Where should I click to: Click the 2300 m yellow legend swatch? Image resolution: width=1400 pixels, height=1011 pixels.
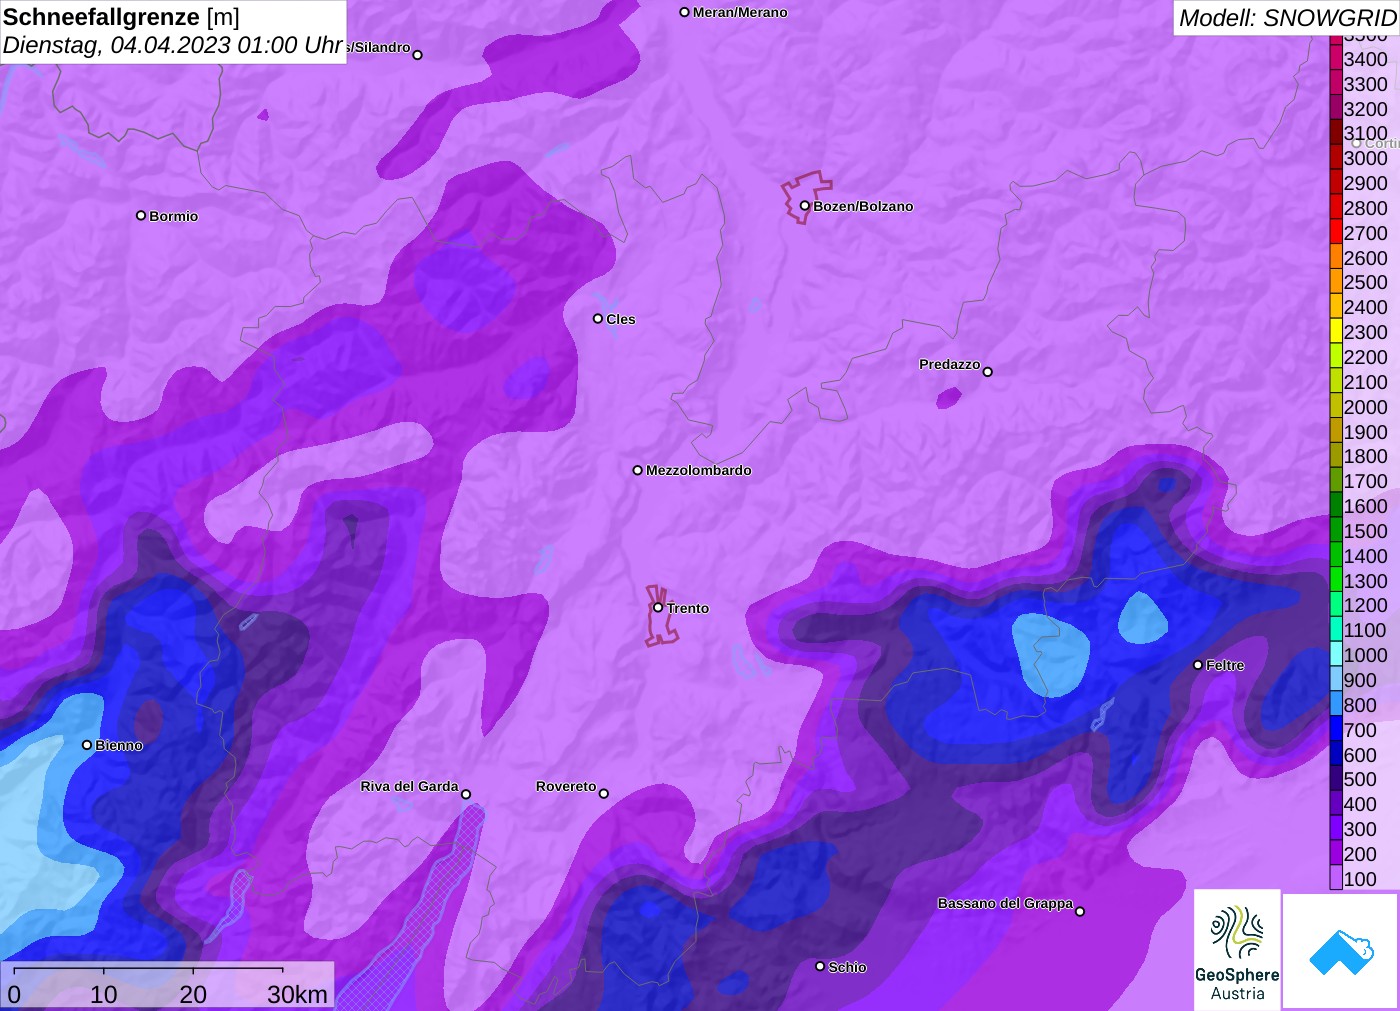tap(1336, 332)
